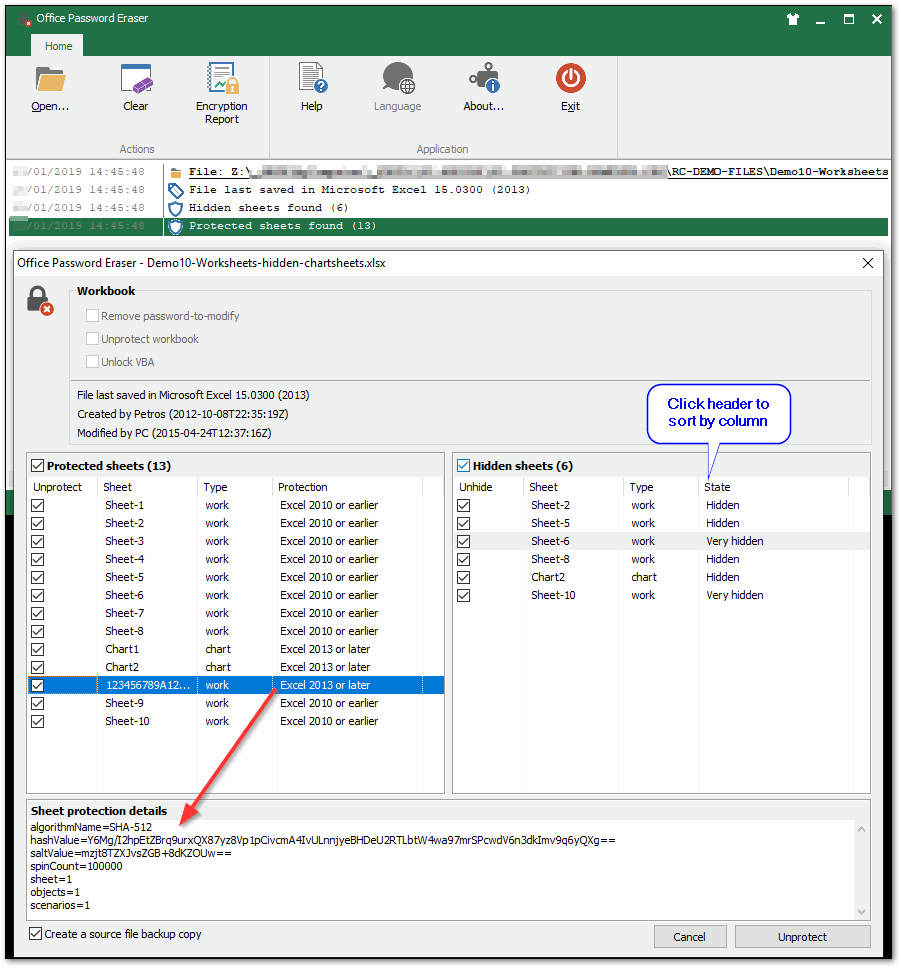
Task: Uncheck Unhide for hidden Sheet-5
Action: [x=464, y=524]
